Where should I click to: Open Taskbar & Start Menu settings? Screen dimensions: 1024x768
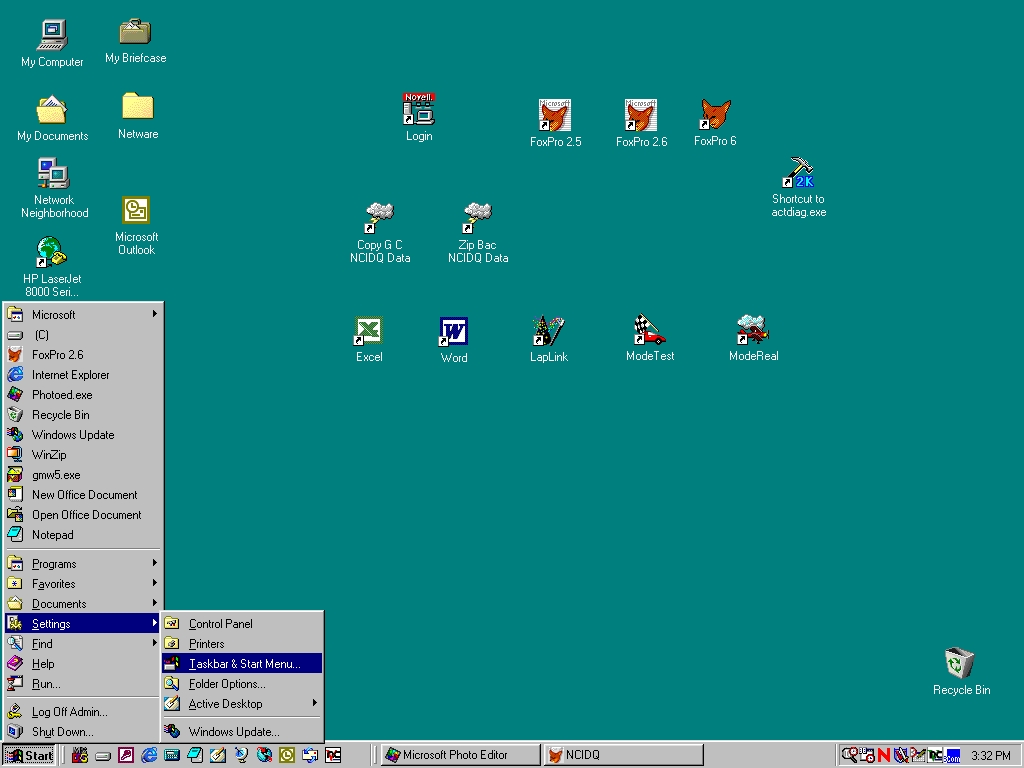(x=242, y=664)
